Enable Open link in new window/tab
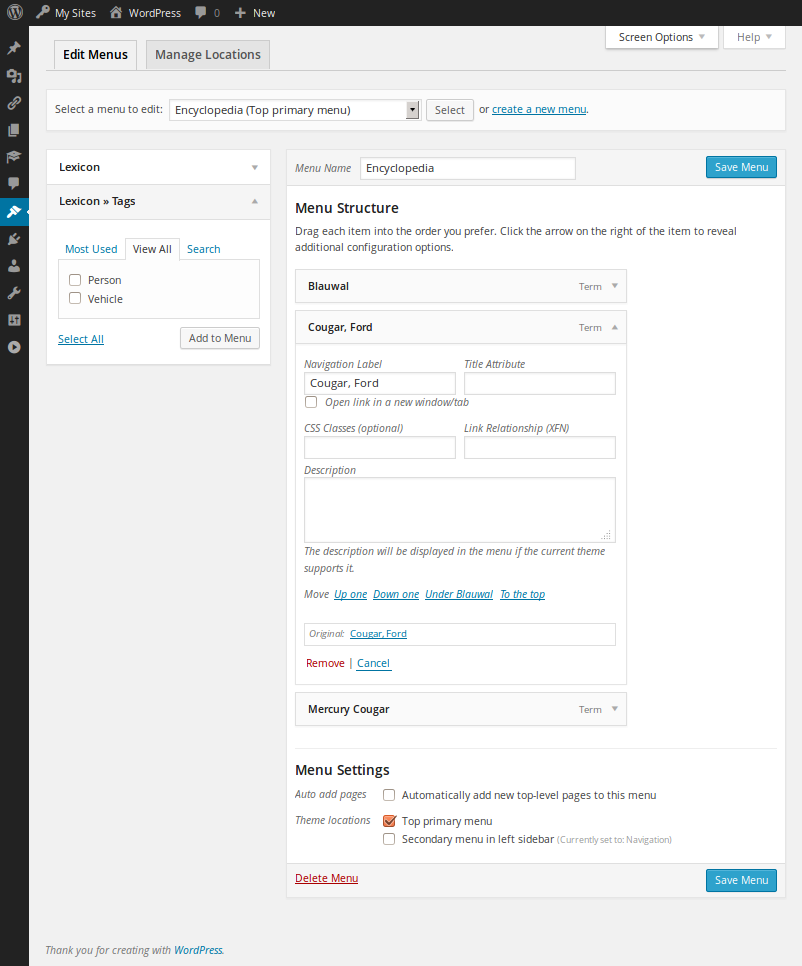 click(x=311, y=402)
